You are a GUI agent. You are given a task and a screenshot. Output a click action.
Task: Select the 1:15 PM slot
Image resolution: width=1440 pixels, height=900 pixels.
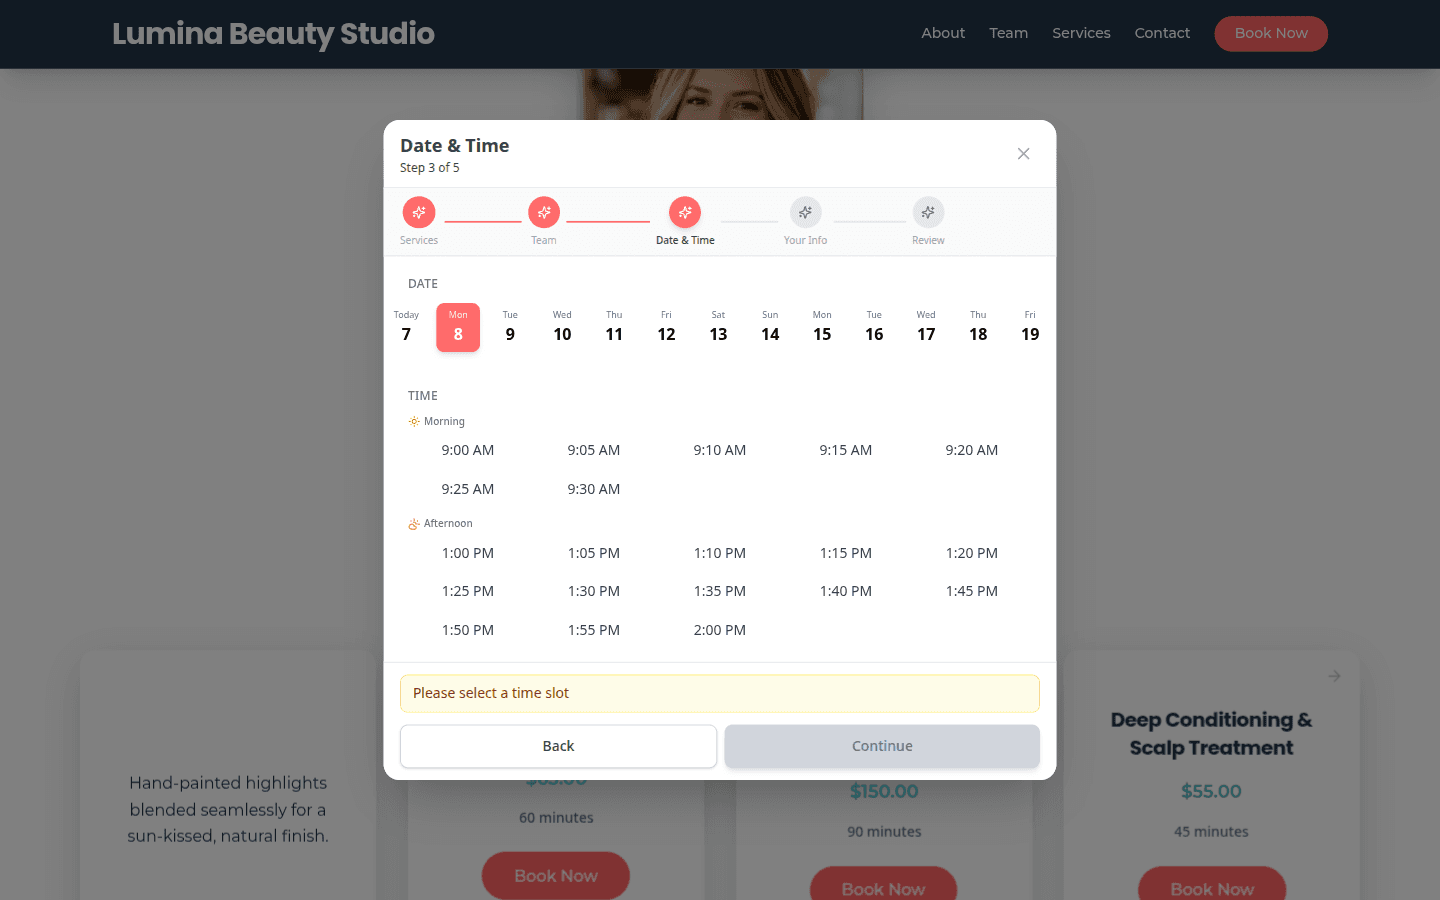point(846,553)
